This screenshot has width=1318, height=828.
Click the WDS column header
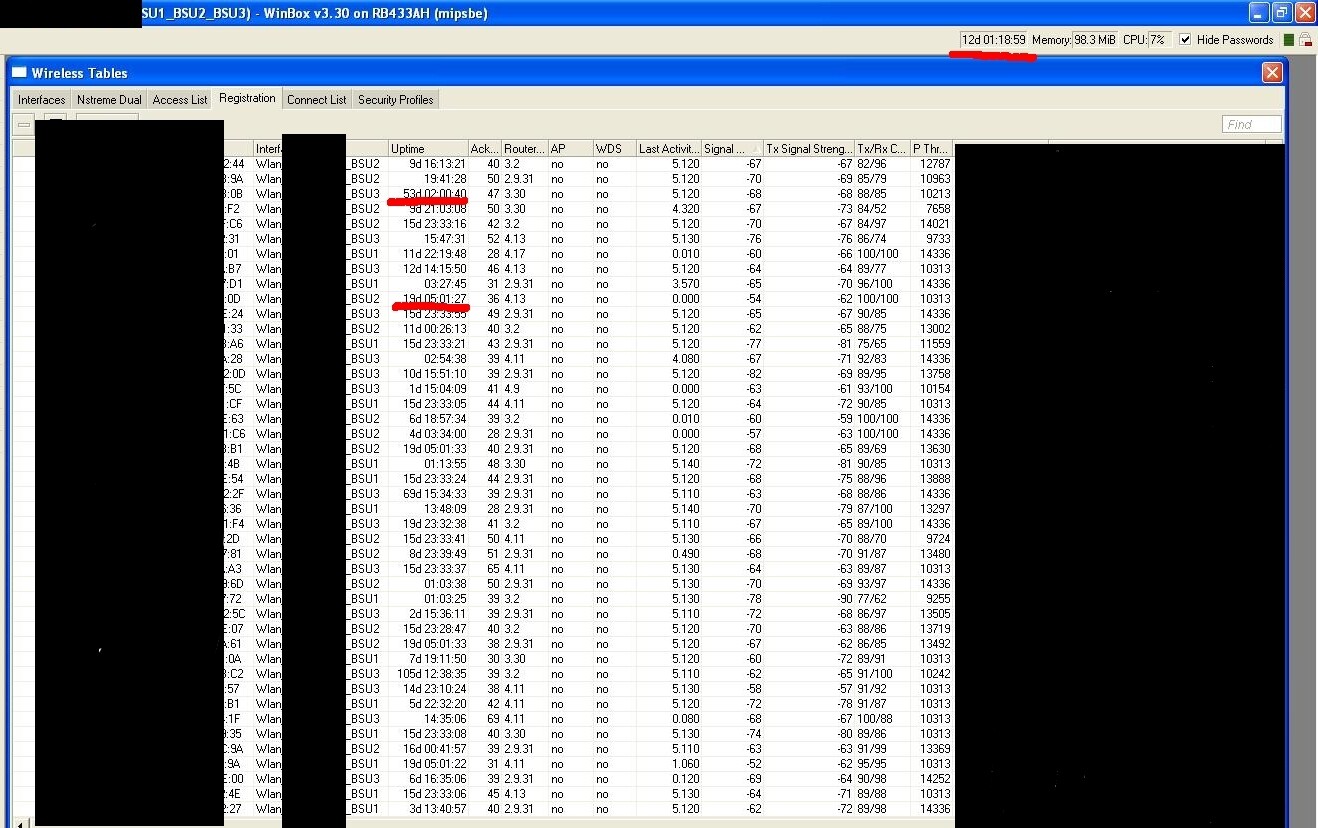614,149
